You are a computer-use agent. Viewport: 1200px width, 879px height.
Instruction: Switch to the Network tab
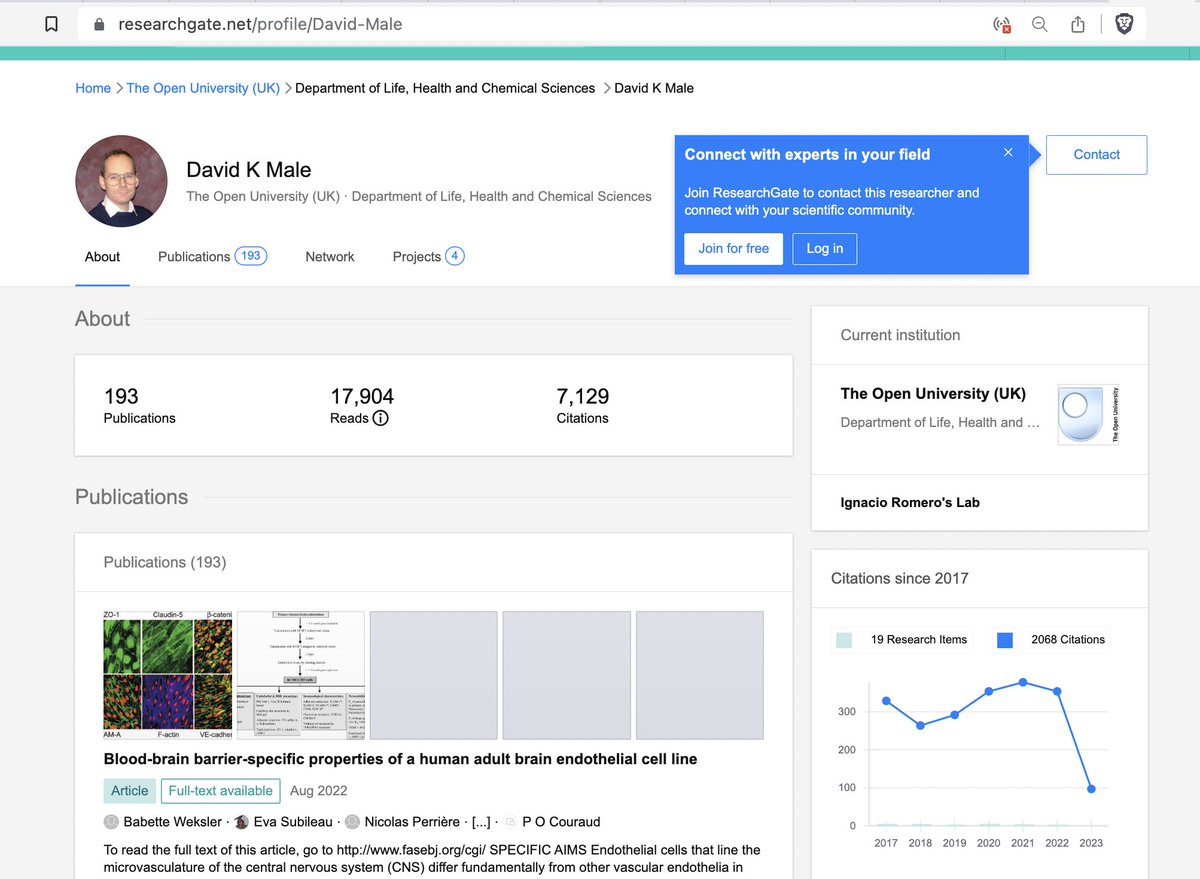coord(330,257)
